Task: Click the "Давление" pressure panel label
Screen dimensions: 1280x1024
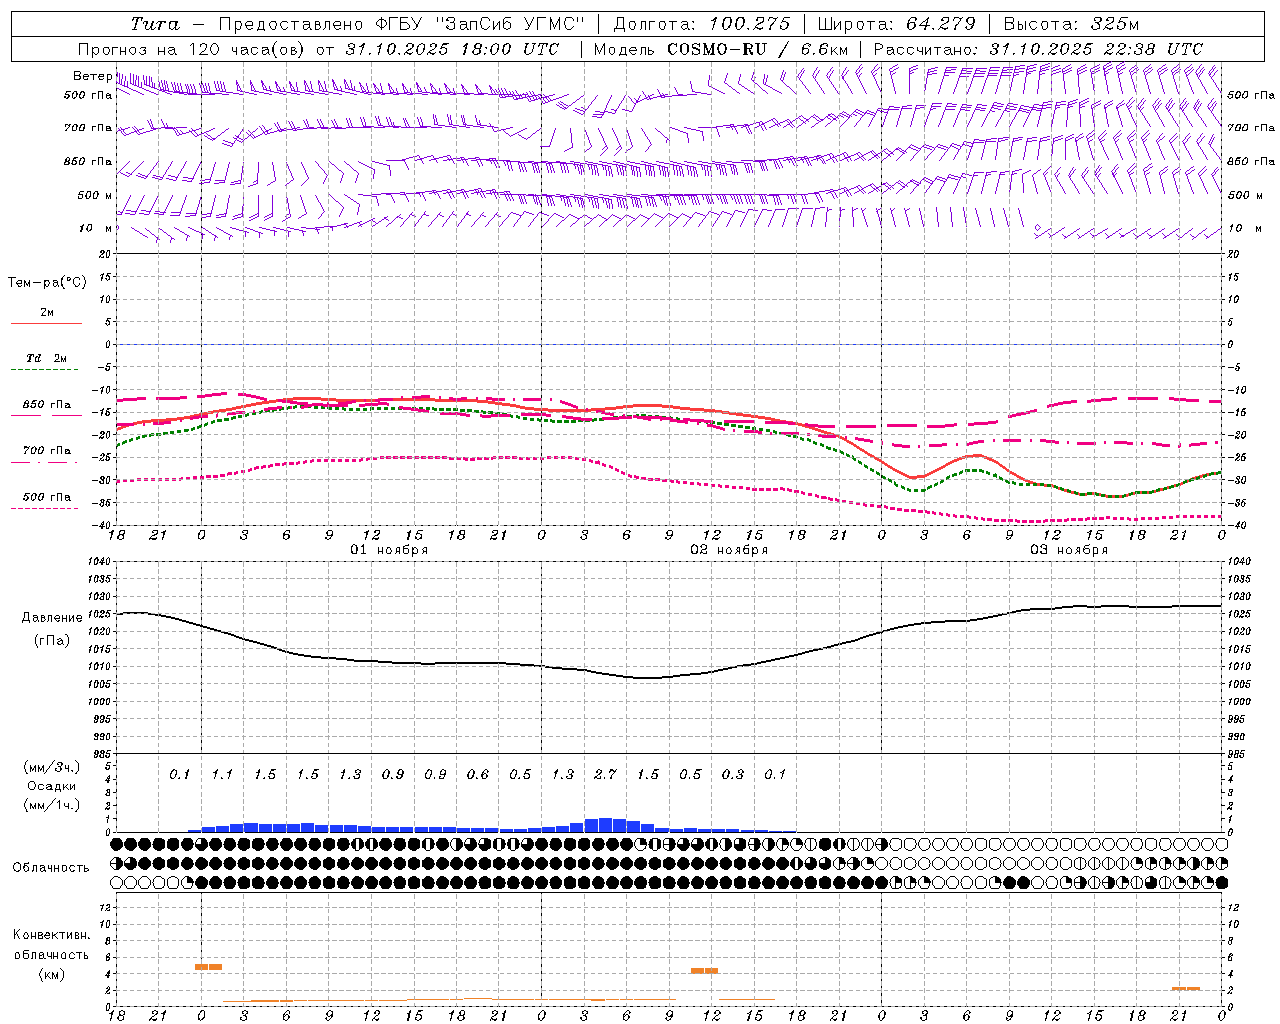Action: tap(52, 618)
